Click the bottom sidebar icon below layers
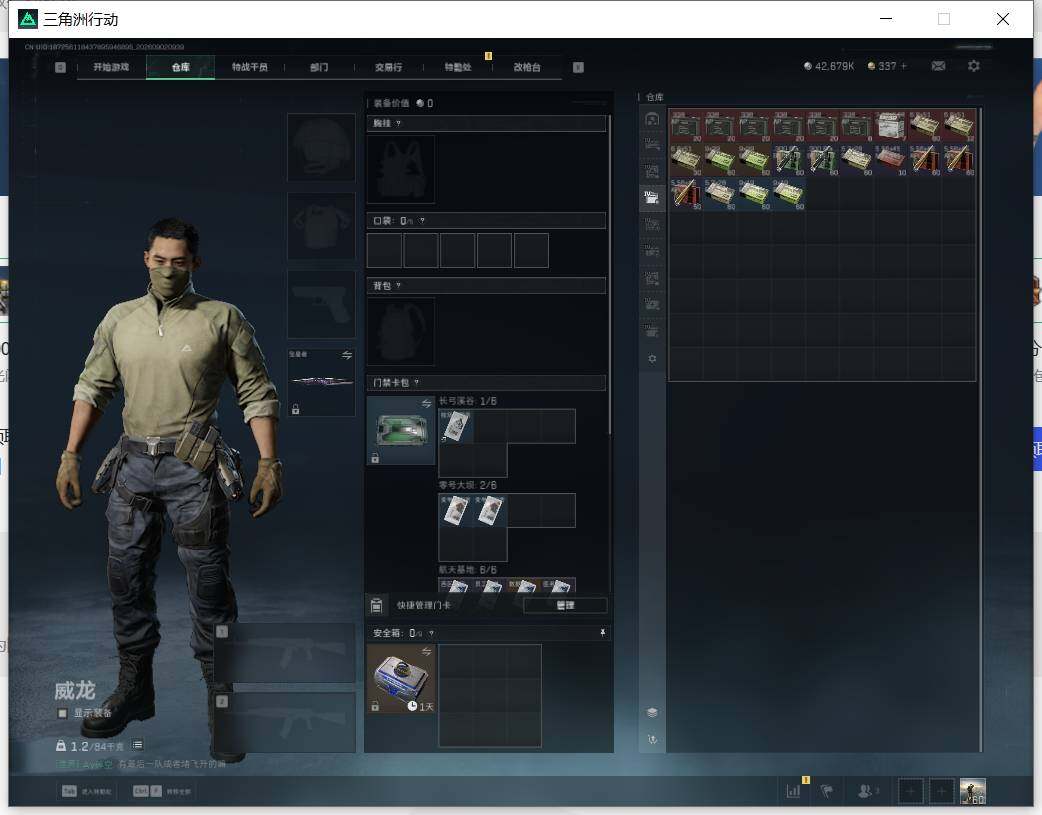The height and width of the screenshot is (815, 1042). pyautogui.click(x=652, y=739)
